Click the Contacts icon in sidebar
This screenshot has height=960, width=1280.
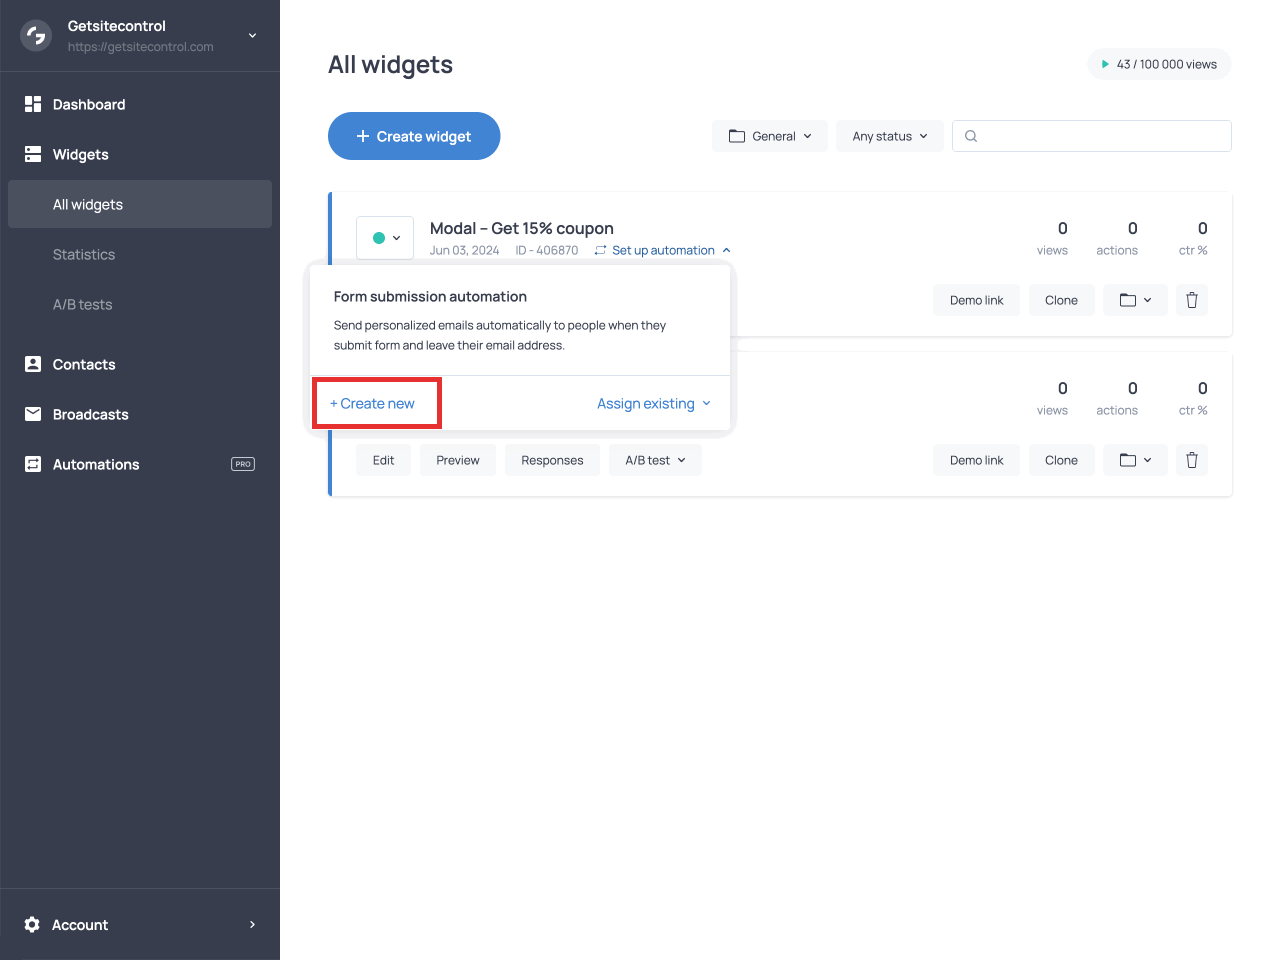(x=33, y=364)
